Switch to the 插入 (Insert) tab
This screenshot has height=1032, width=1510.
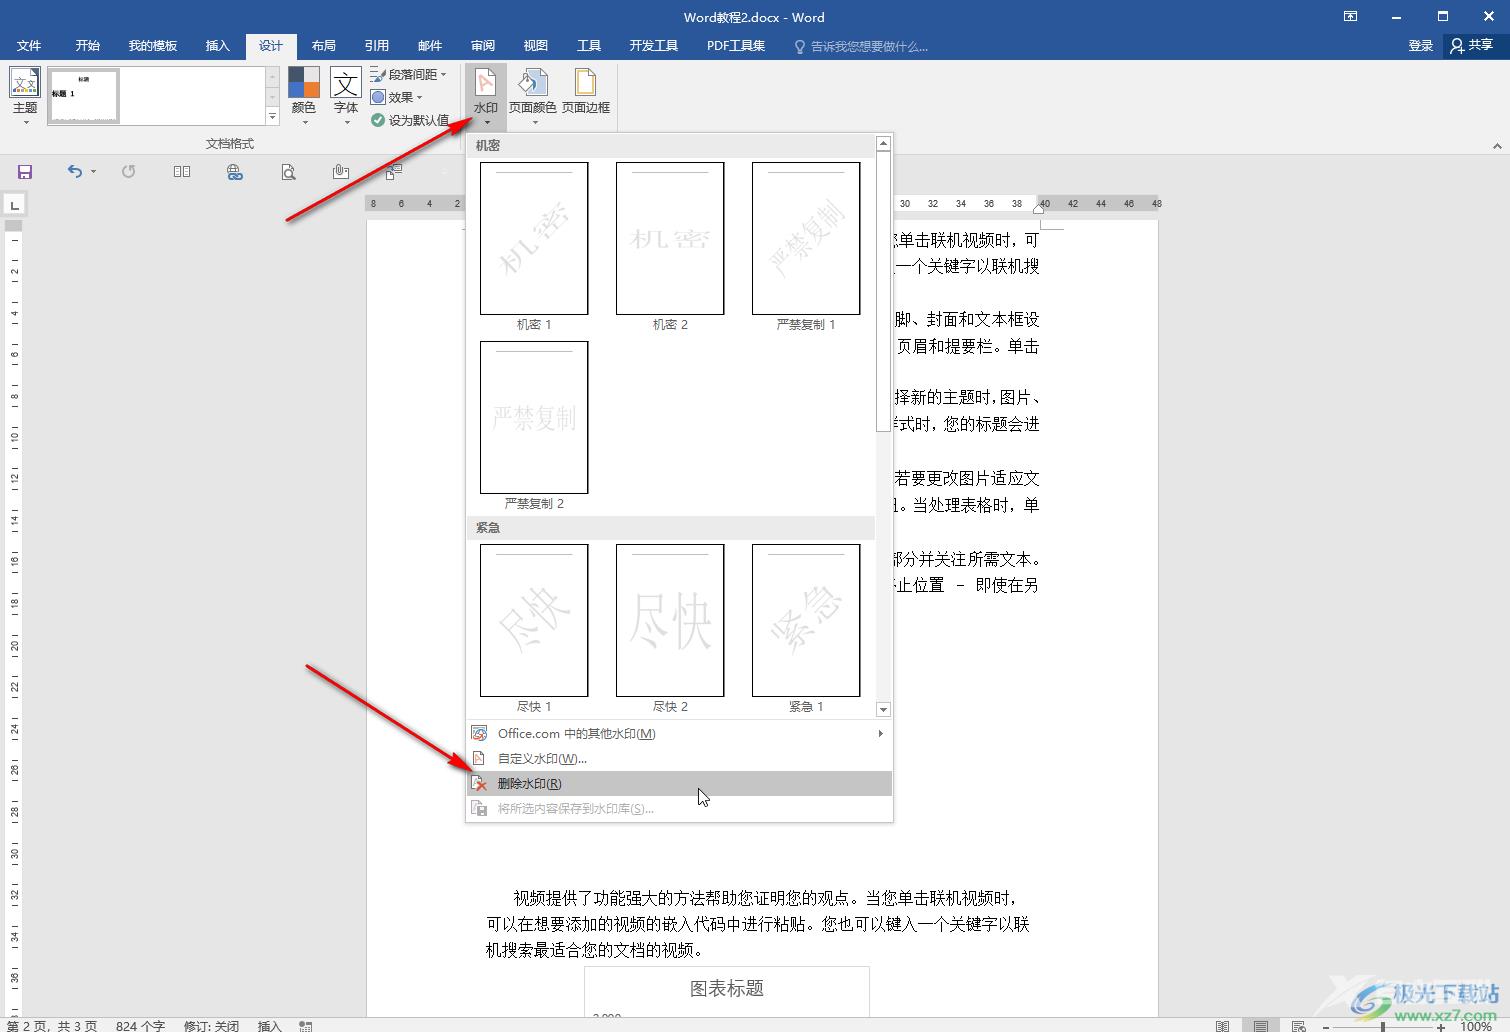click(x=218, y=46)
